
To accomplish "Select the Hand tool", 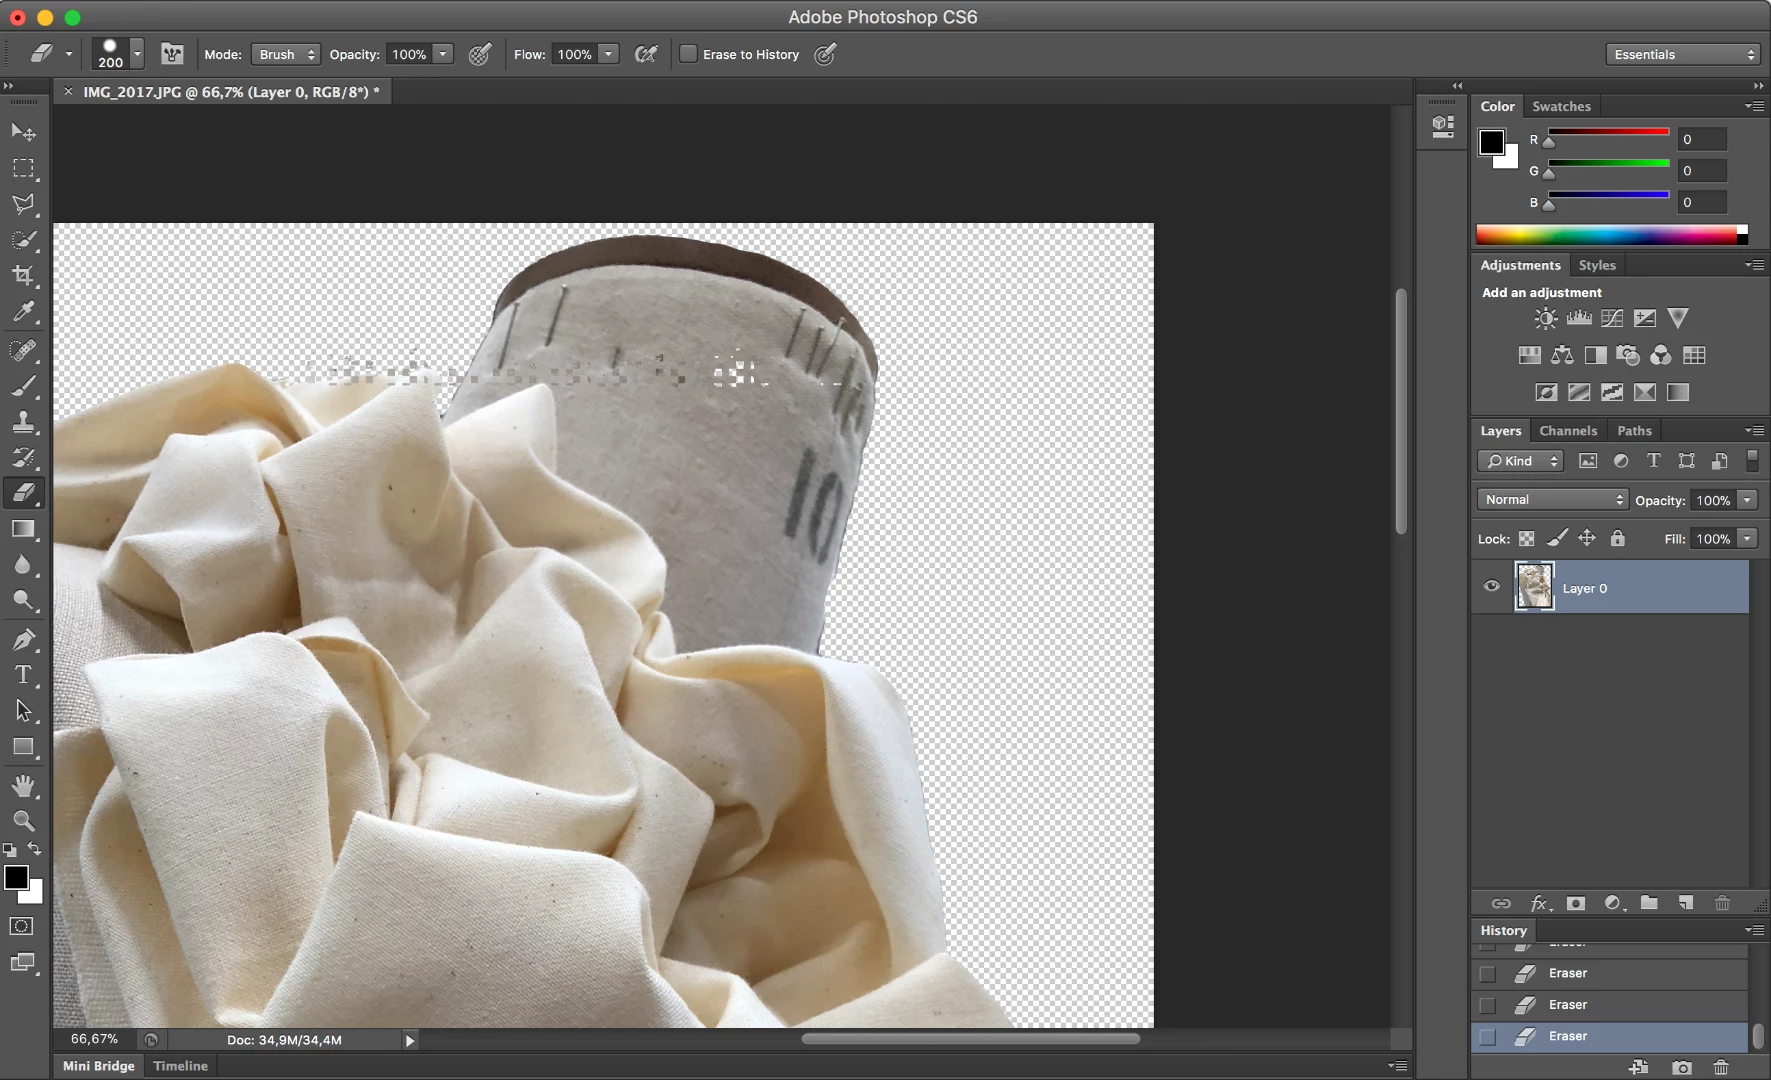I will tap(23, 785).
